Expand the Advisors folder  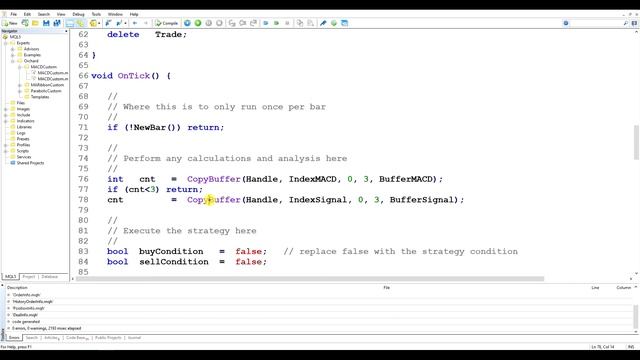tap(13, 49)
